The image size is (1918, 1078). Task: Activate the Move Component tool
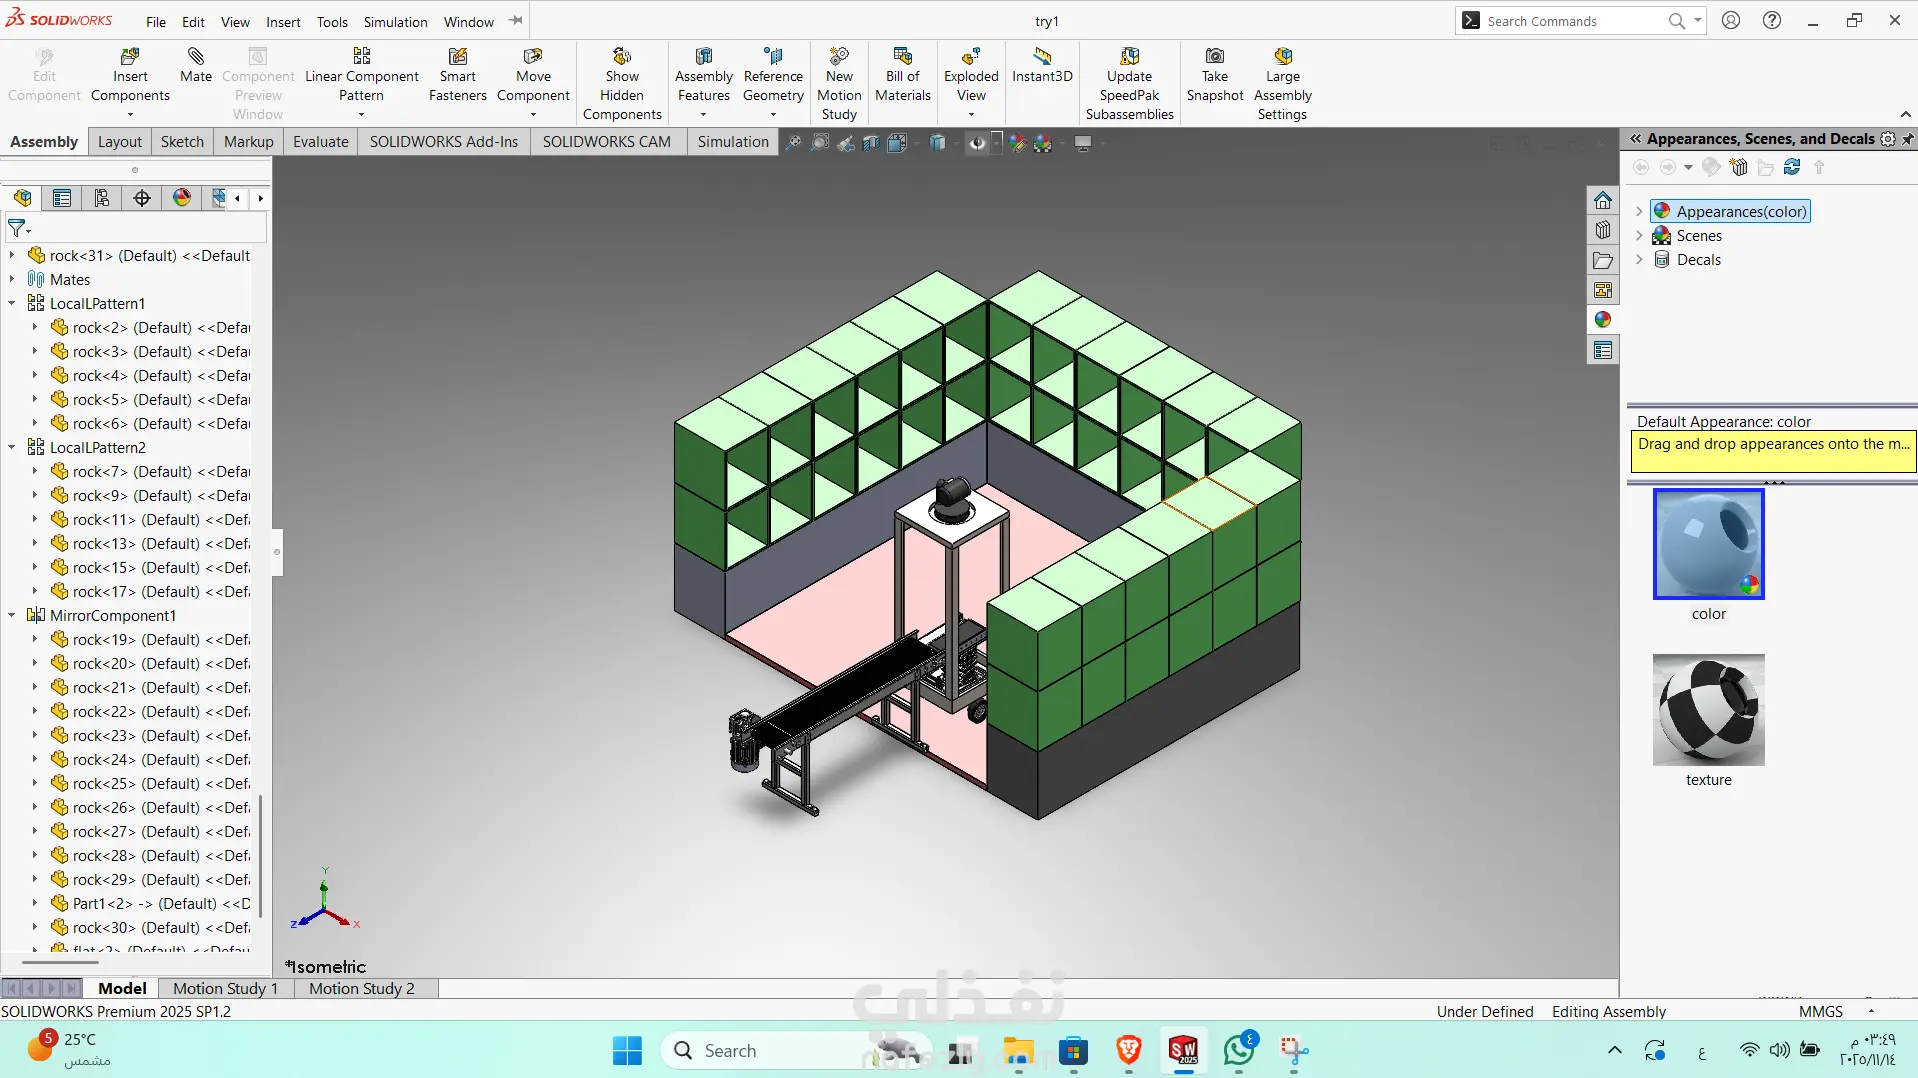(533, 76)
